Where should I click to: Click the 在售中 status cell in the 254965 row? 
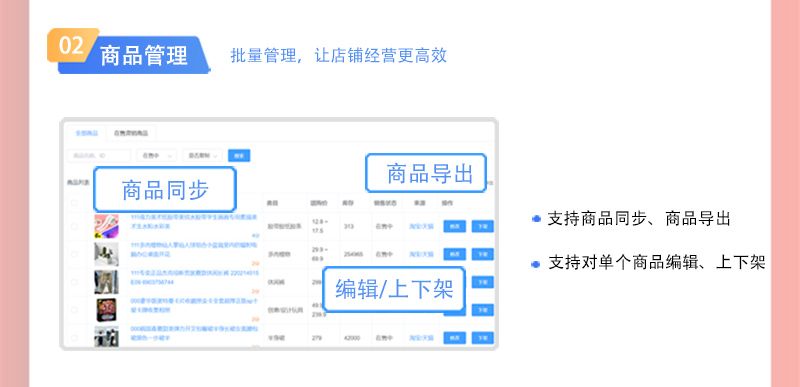pos(384,254)
